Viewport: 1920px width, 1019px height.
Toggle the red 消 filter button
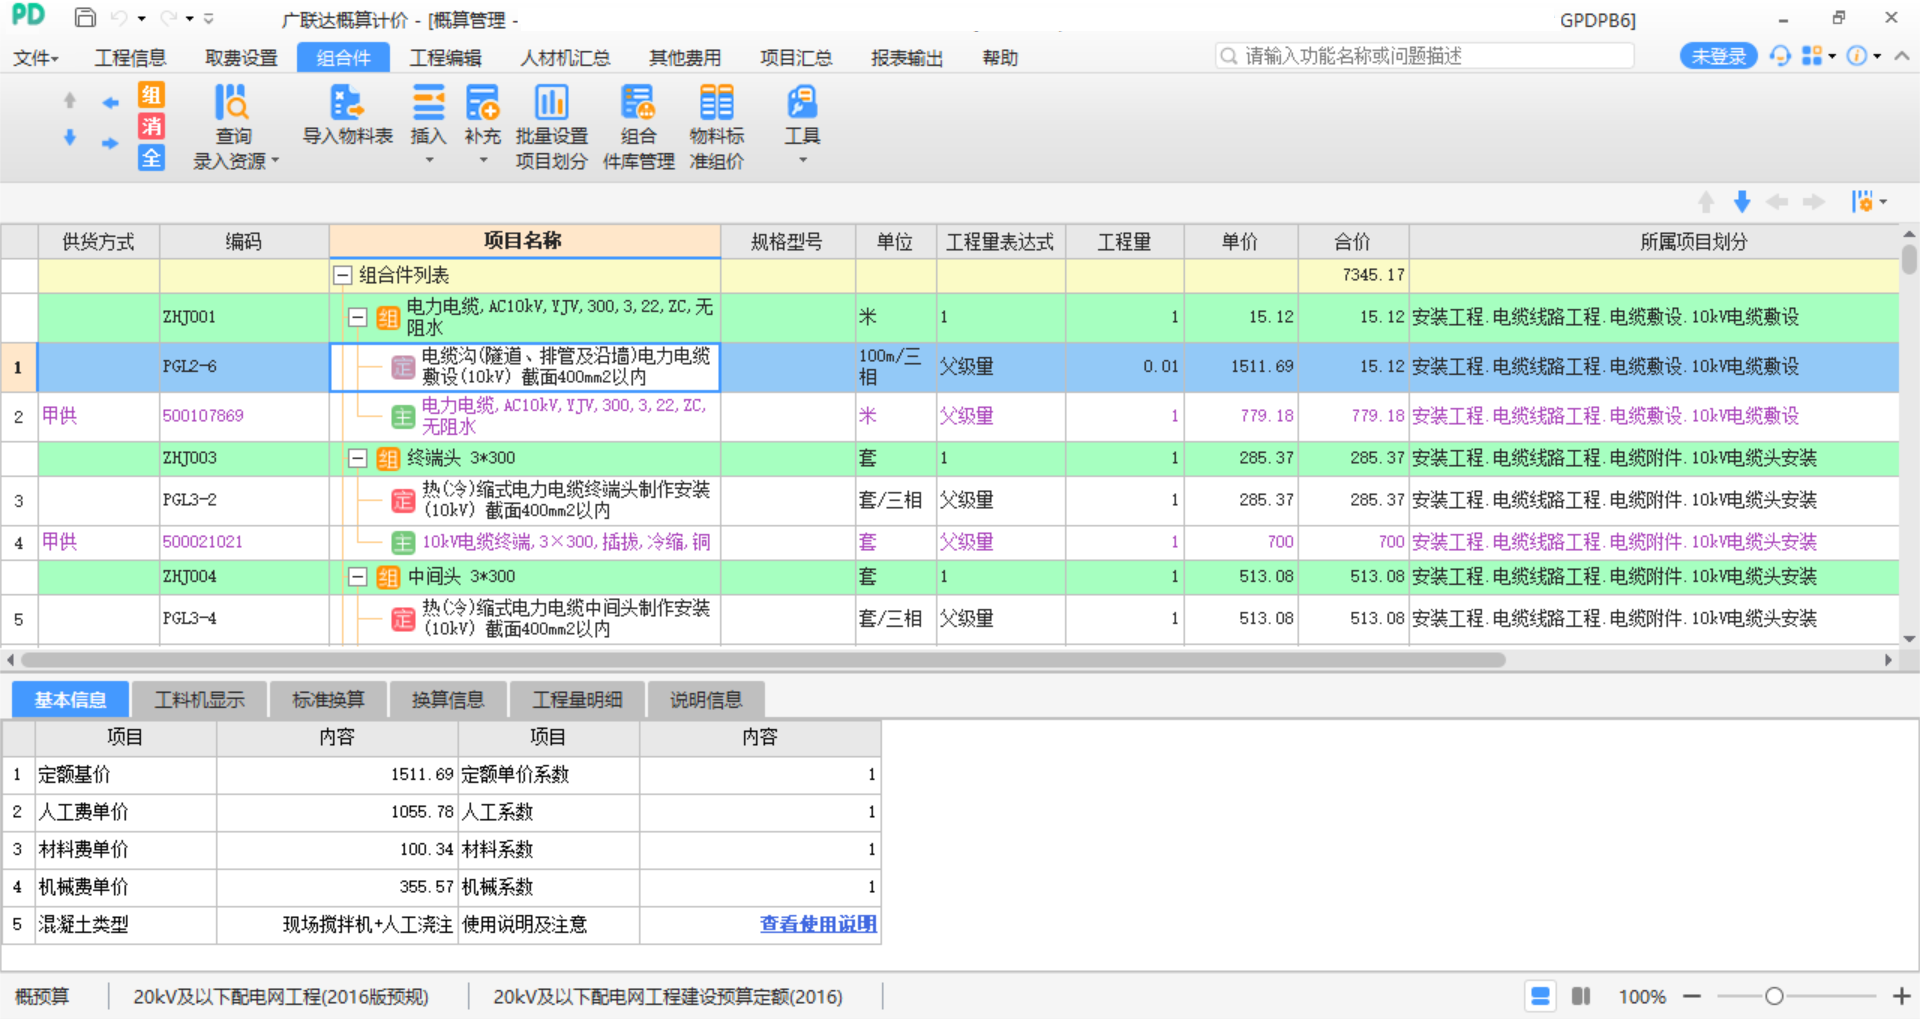point(151,126)
